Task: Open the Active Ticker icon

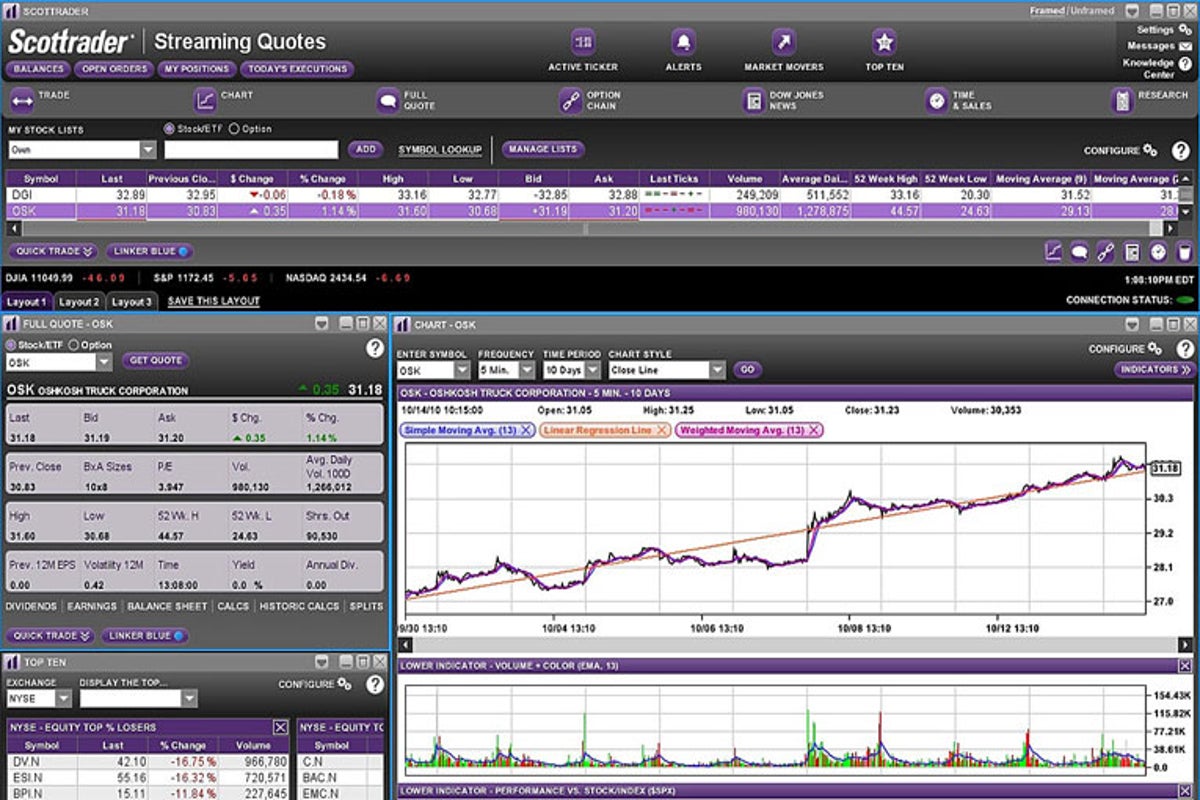Action: coord(583,42)
